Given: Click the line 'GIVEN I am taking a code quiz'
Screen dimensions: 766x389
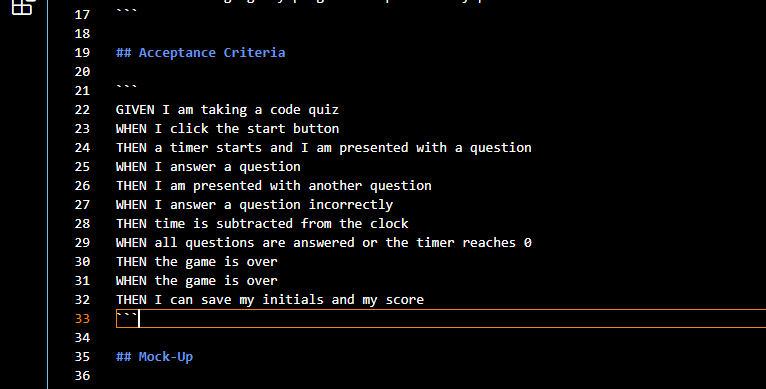Looking at the screenshot, I should 227,109.
